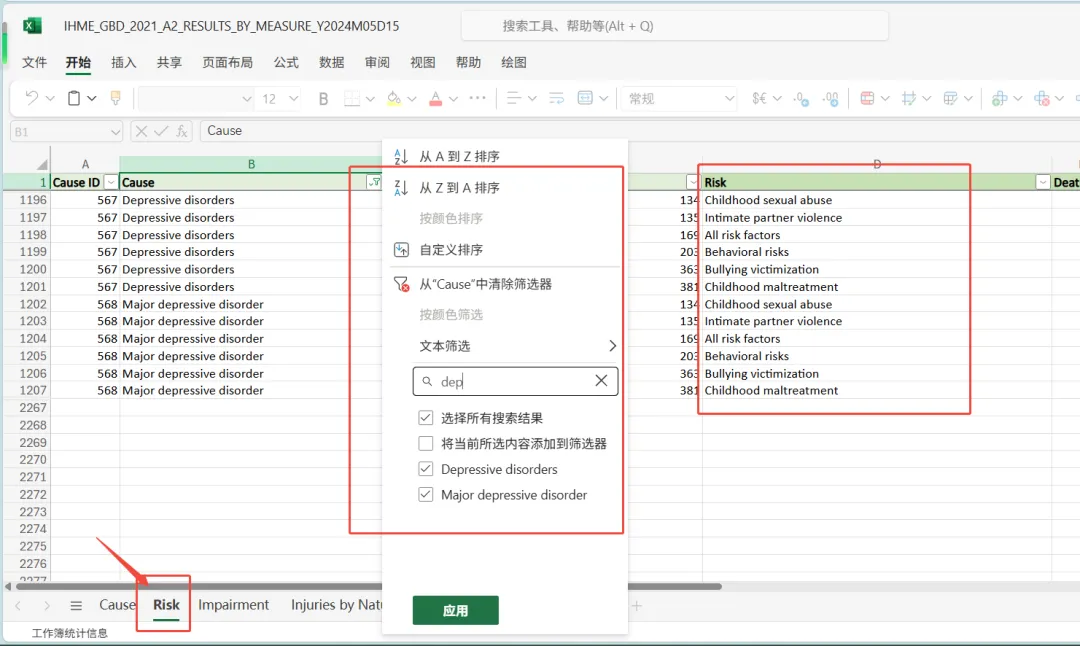Viewport: 1080px width, 646px height.
Task: Uncheck Major depressive disorder filter option
Action: (426, 494)
